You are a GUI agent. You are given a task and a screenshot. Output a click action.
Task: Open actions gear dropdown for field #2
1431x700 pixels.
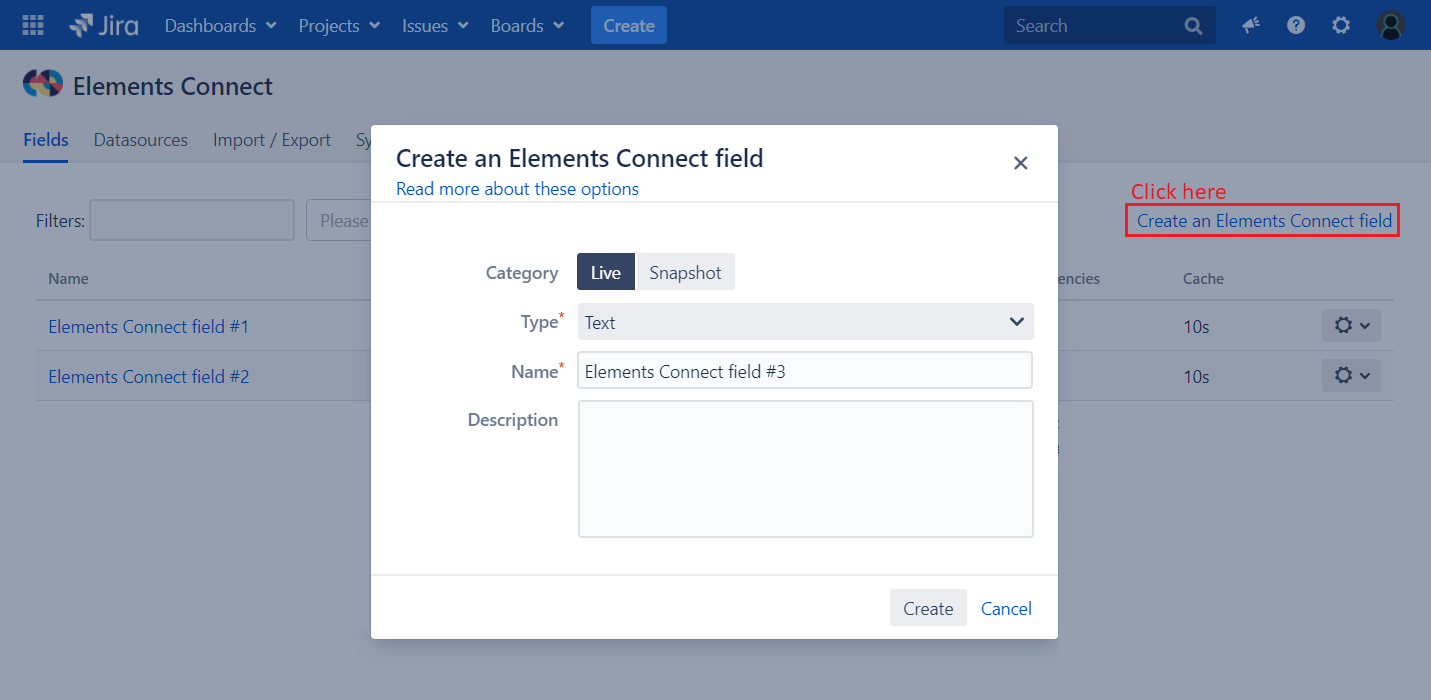coord(1351,376)
